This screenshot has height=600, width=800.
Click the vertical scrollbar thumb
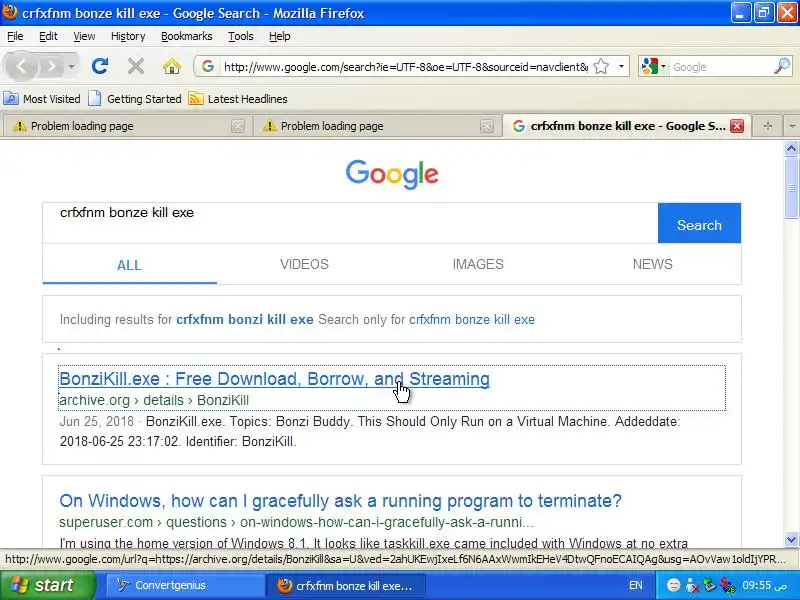(791, 187)
